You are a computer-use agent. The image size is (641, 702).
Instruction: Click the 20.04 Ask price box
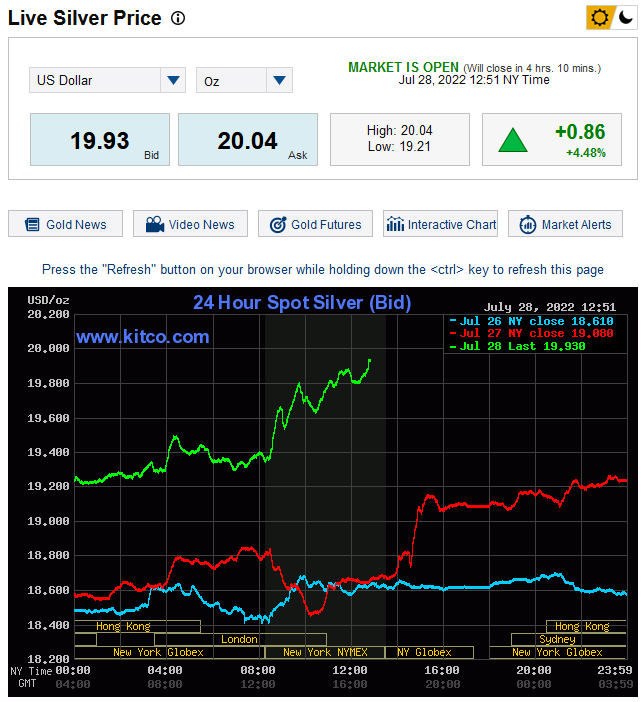coord(248,140)
